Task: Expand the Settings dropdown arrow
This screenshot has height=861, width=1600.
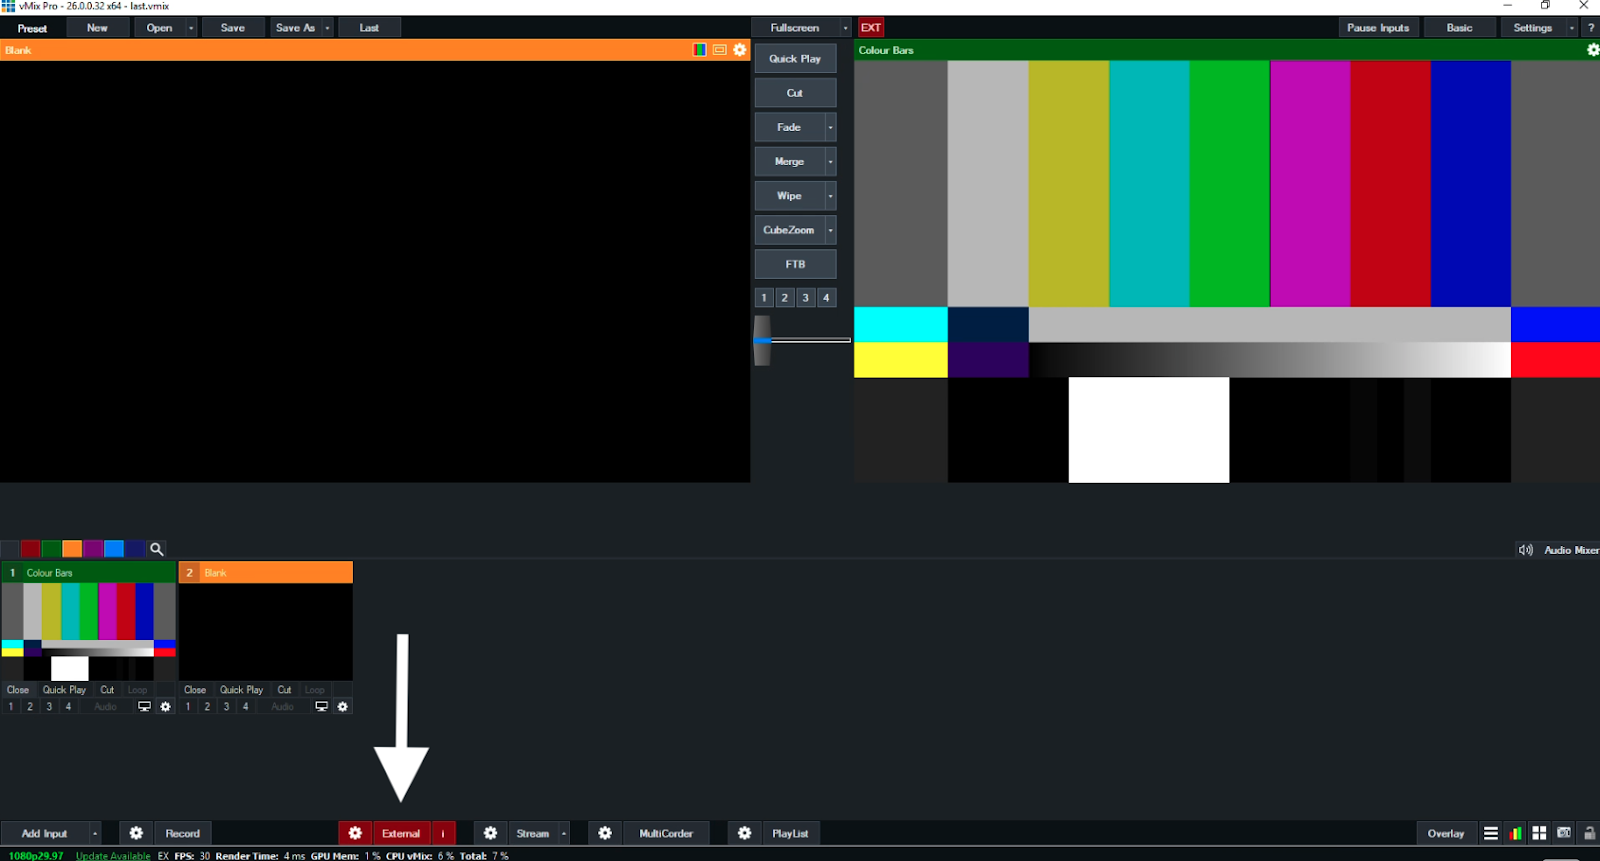Action: click(1571, 28)
